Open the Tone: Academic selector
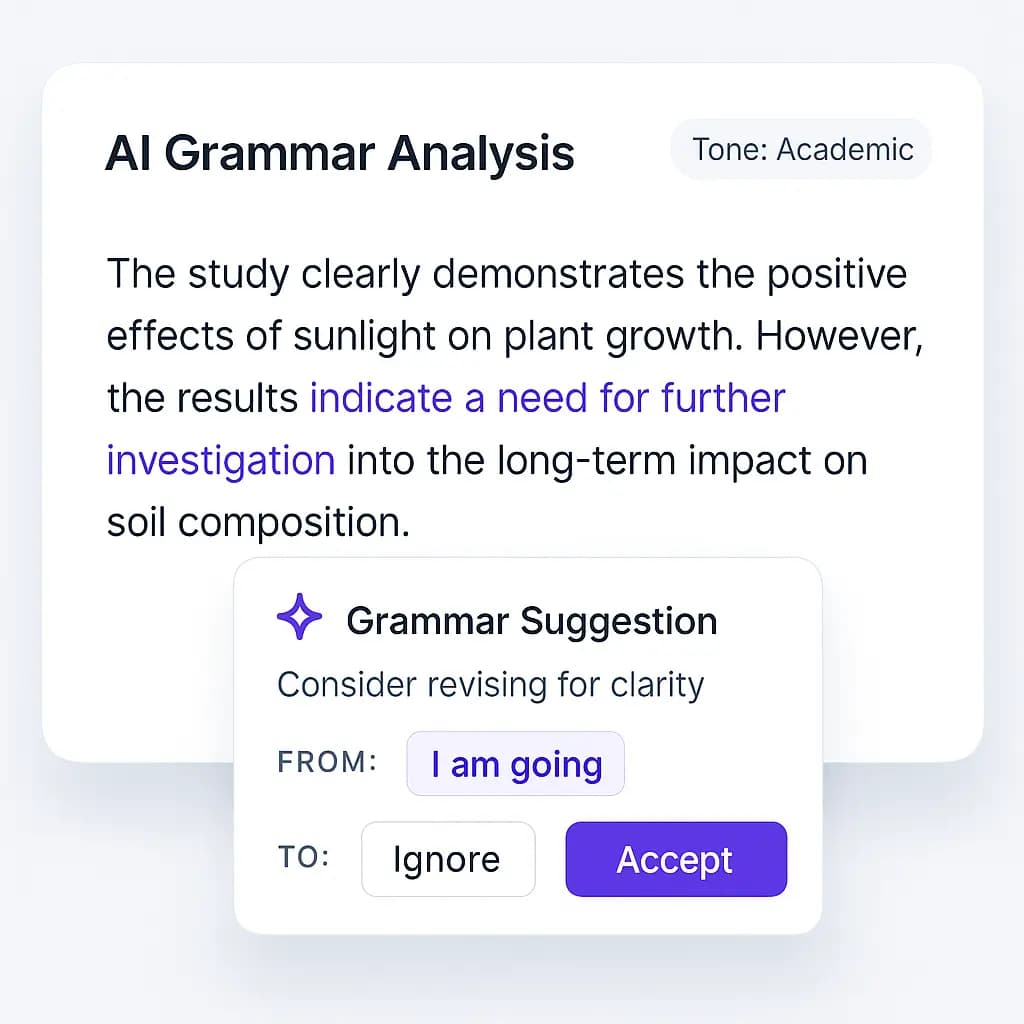This screenshot has height=1024, width=1024. (x=800, y=148)
